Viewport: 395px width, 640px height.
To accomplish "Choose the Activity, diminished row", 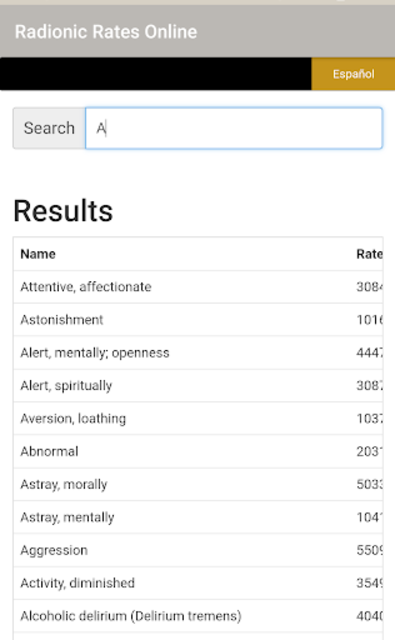I will [x=198, y=583].
